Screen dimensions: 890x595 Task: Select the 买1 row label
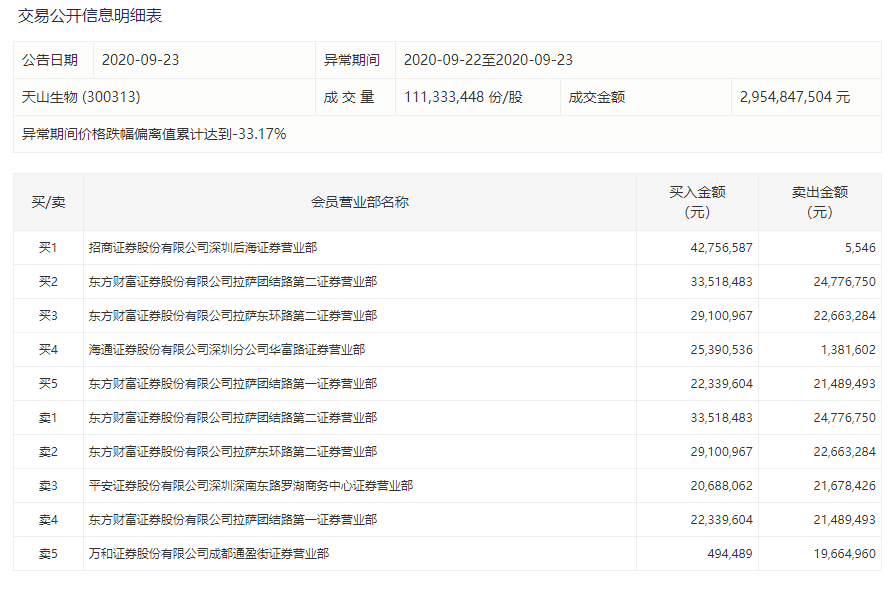pos(48,247)
